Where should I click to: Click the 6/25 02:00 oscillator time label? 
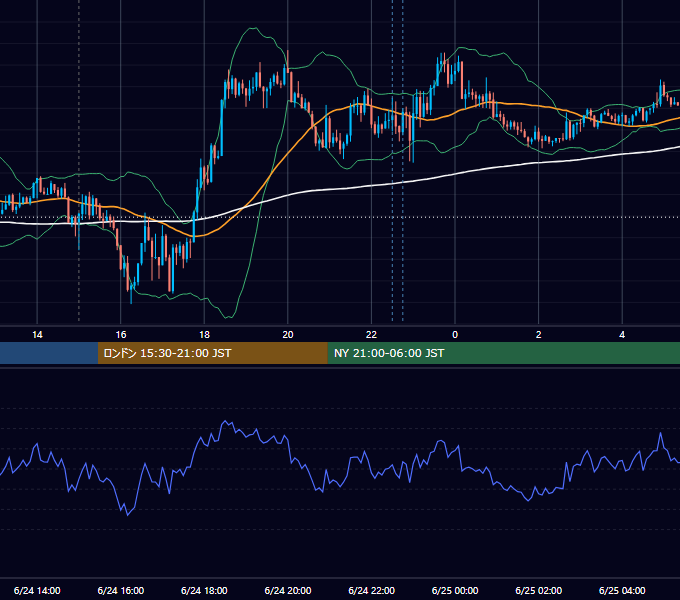(x=539, y=590)
